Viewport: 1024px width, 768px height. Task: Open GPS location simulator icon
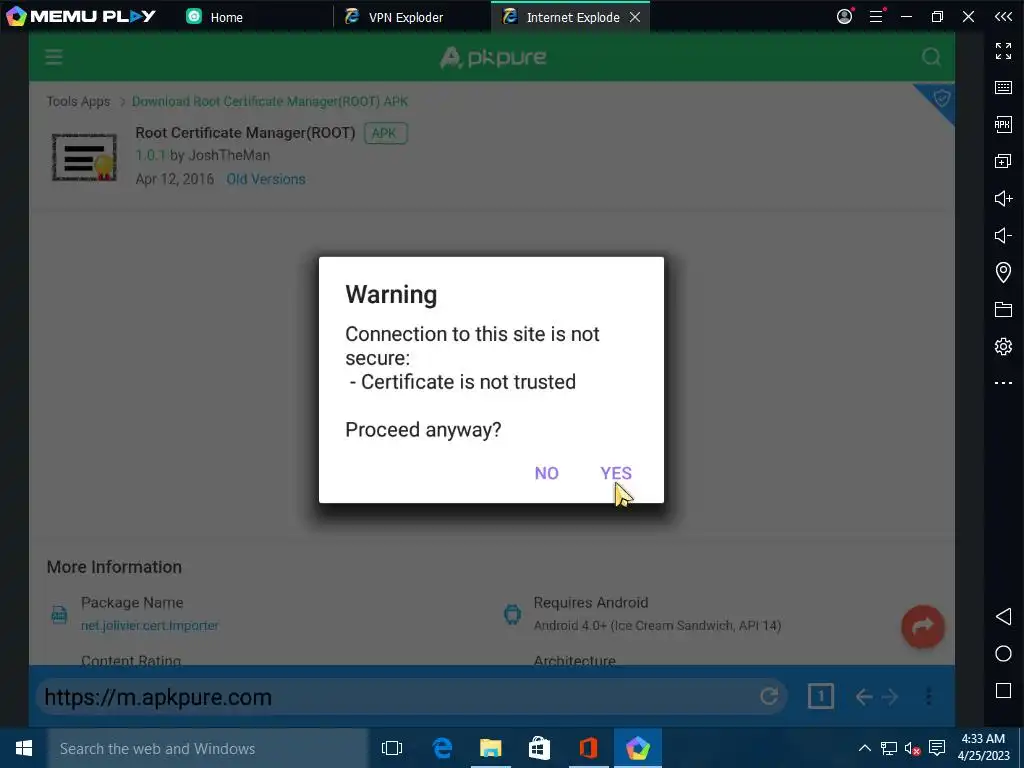click(x=1003, y=272)
